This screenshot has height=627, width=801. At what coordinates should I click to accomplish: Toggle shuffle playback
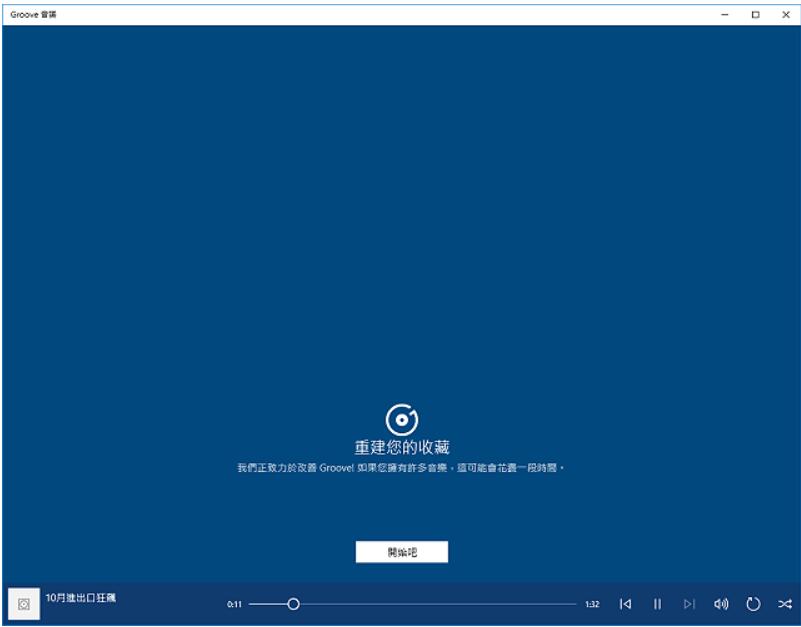click(785, 604)
